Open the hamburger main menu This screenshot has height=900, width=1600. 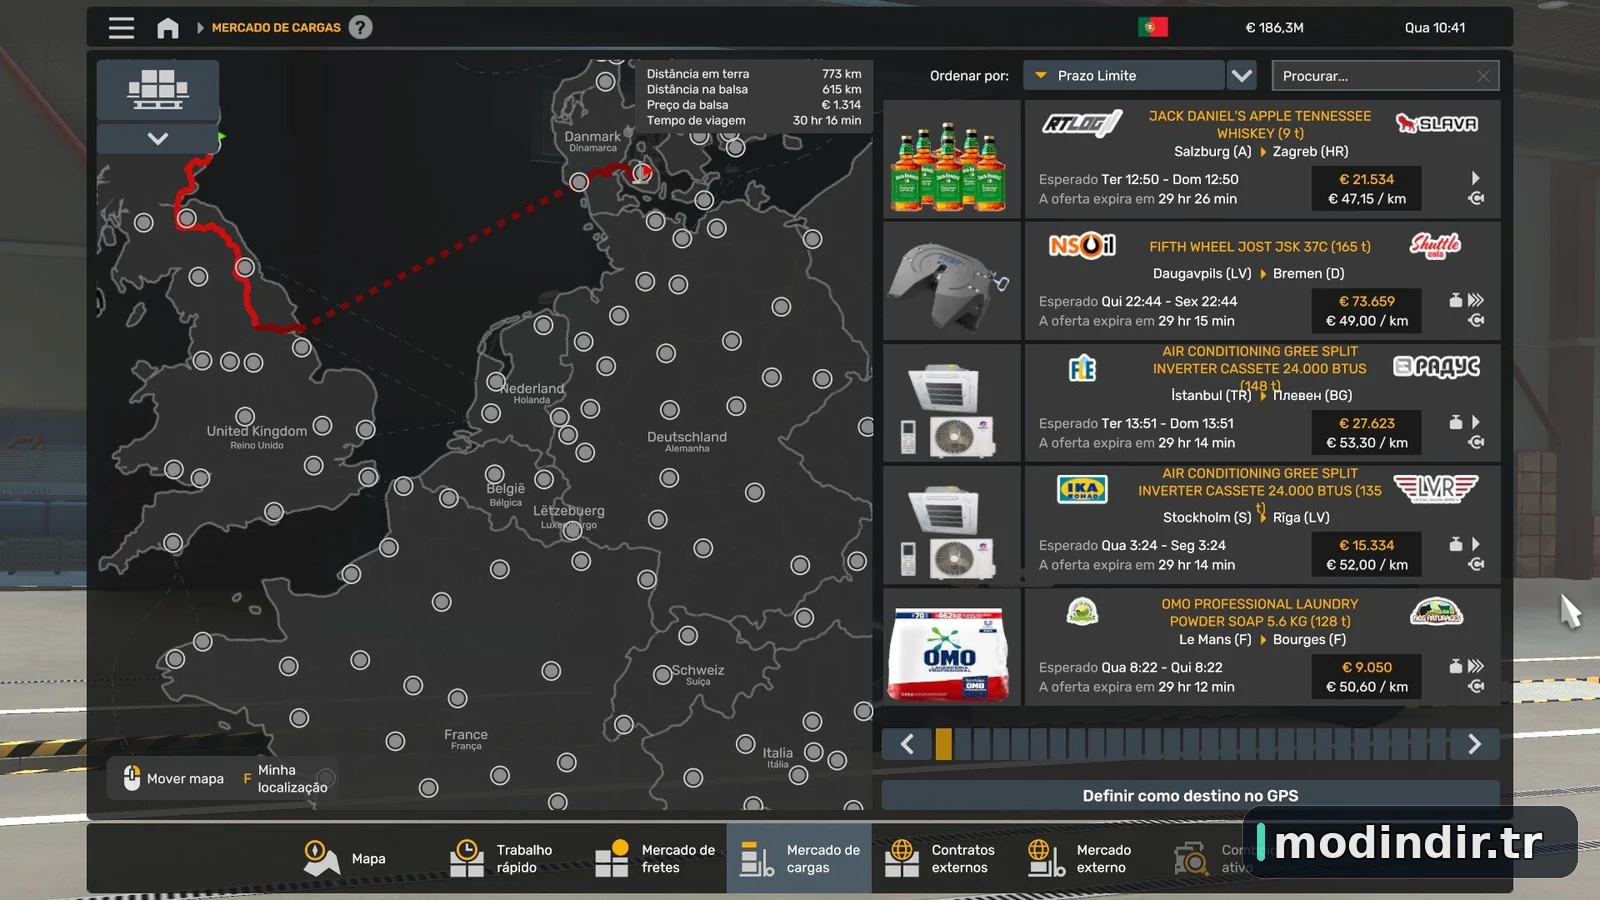click(x=121, y=28)
